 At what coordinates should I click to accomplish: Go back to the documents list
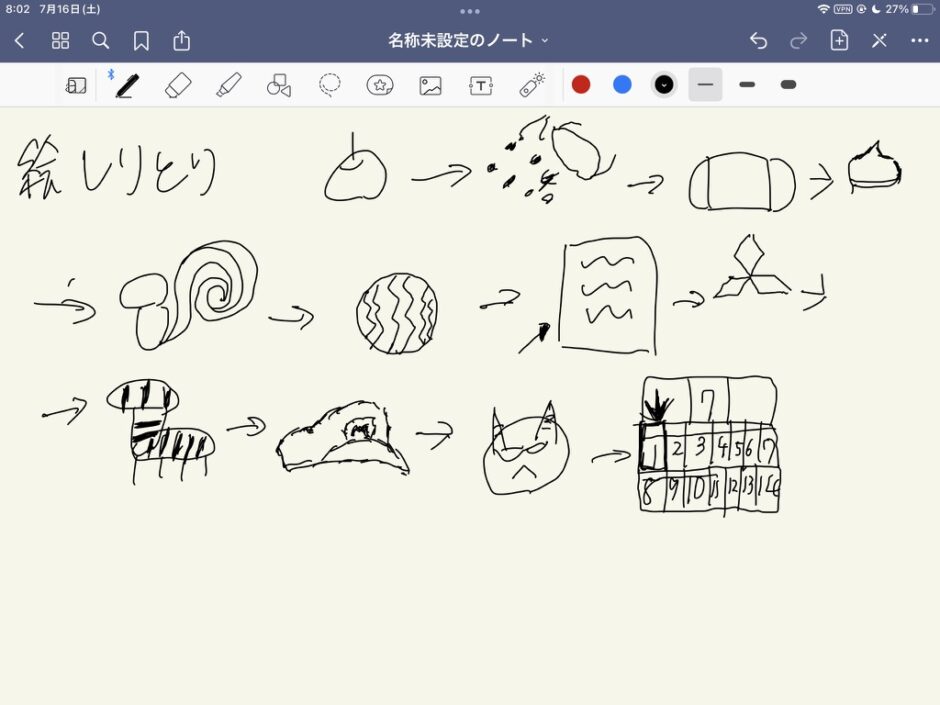[19, 40]
